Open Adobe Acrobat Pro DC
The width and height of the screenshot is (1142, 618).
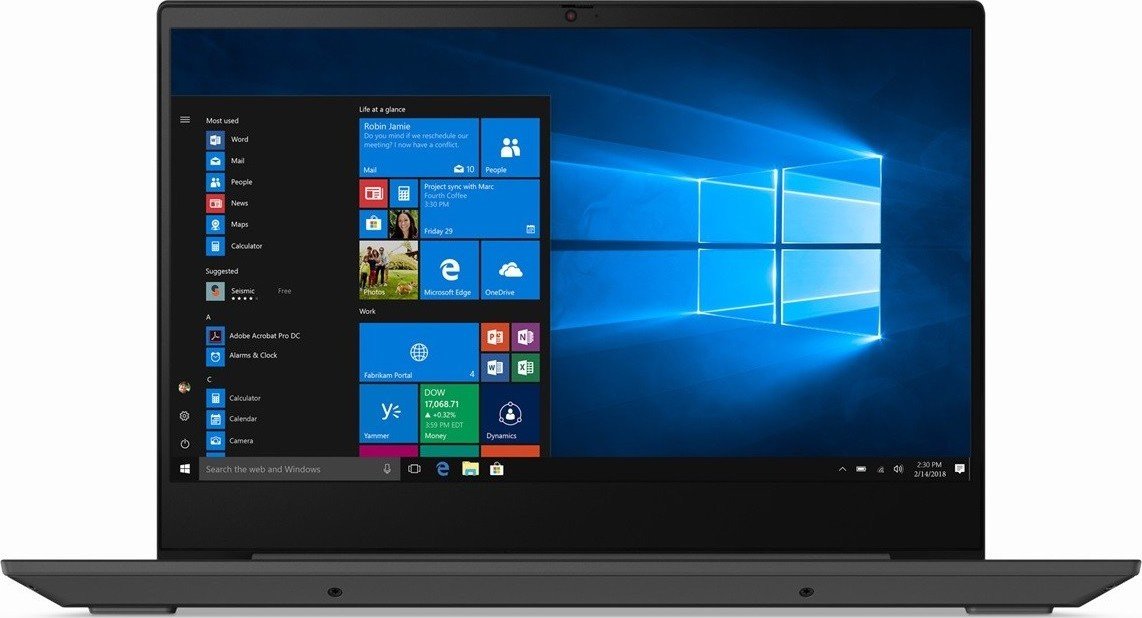253,336
